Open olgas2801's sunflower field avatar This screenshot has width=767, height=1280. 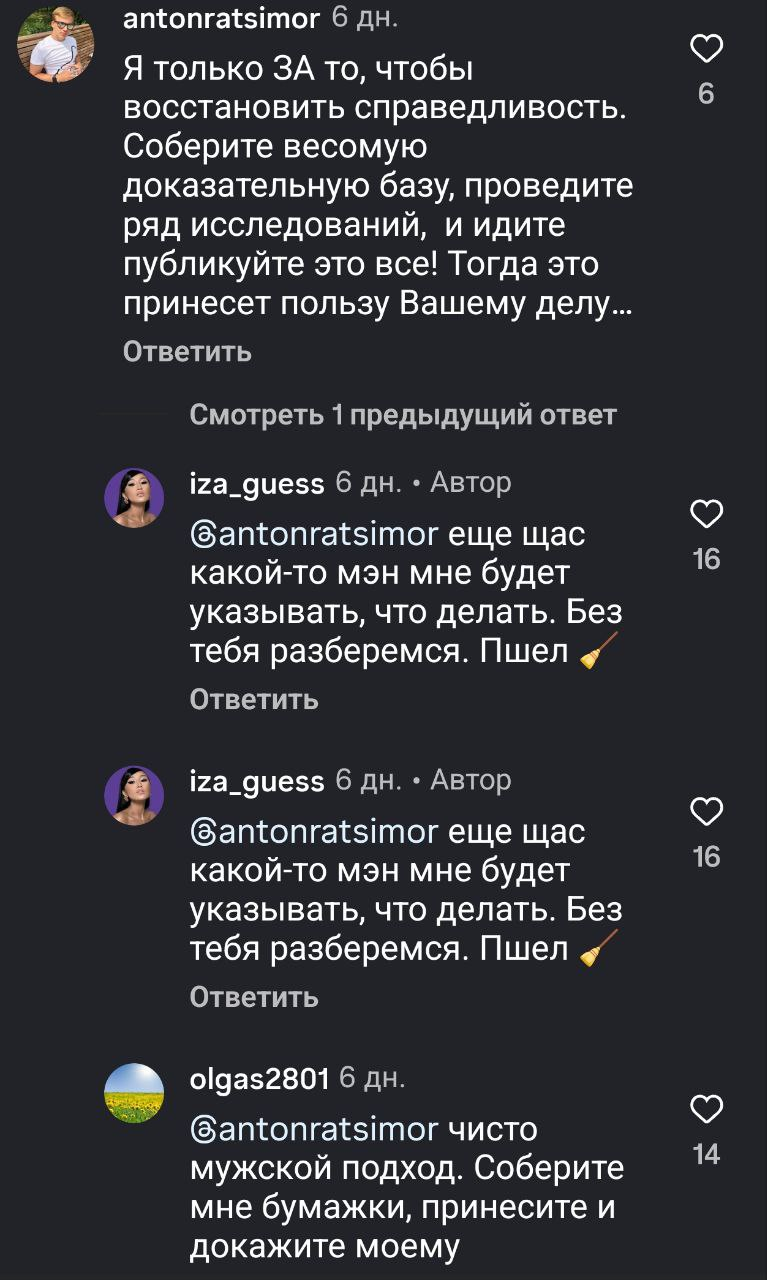134,1093
